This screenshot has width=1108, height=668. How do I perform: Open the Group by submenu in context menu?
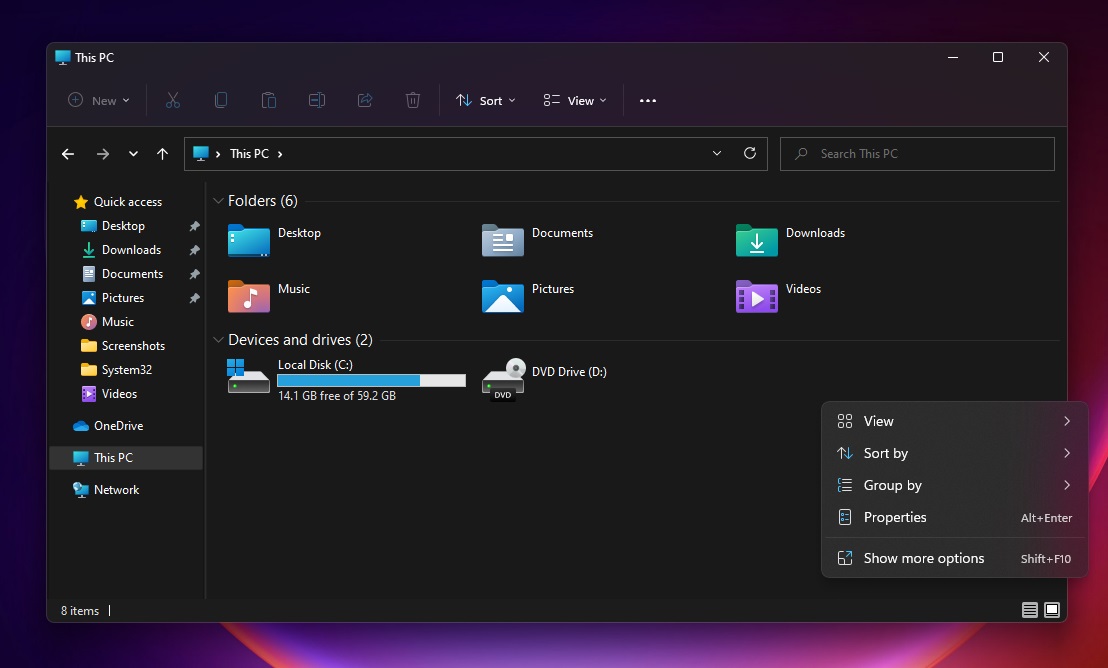pyautogui.click(x=955, y=485)
